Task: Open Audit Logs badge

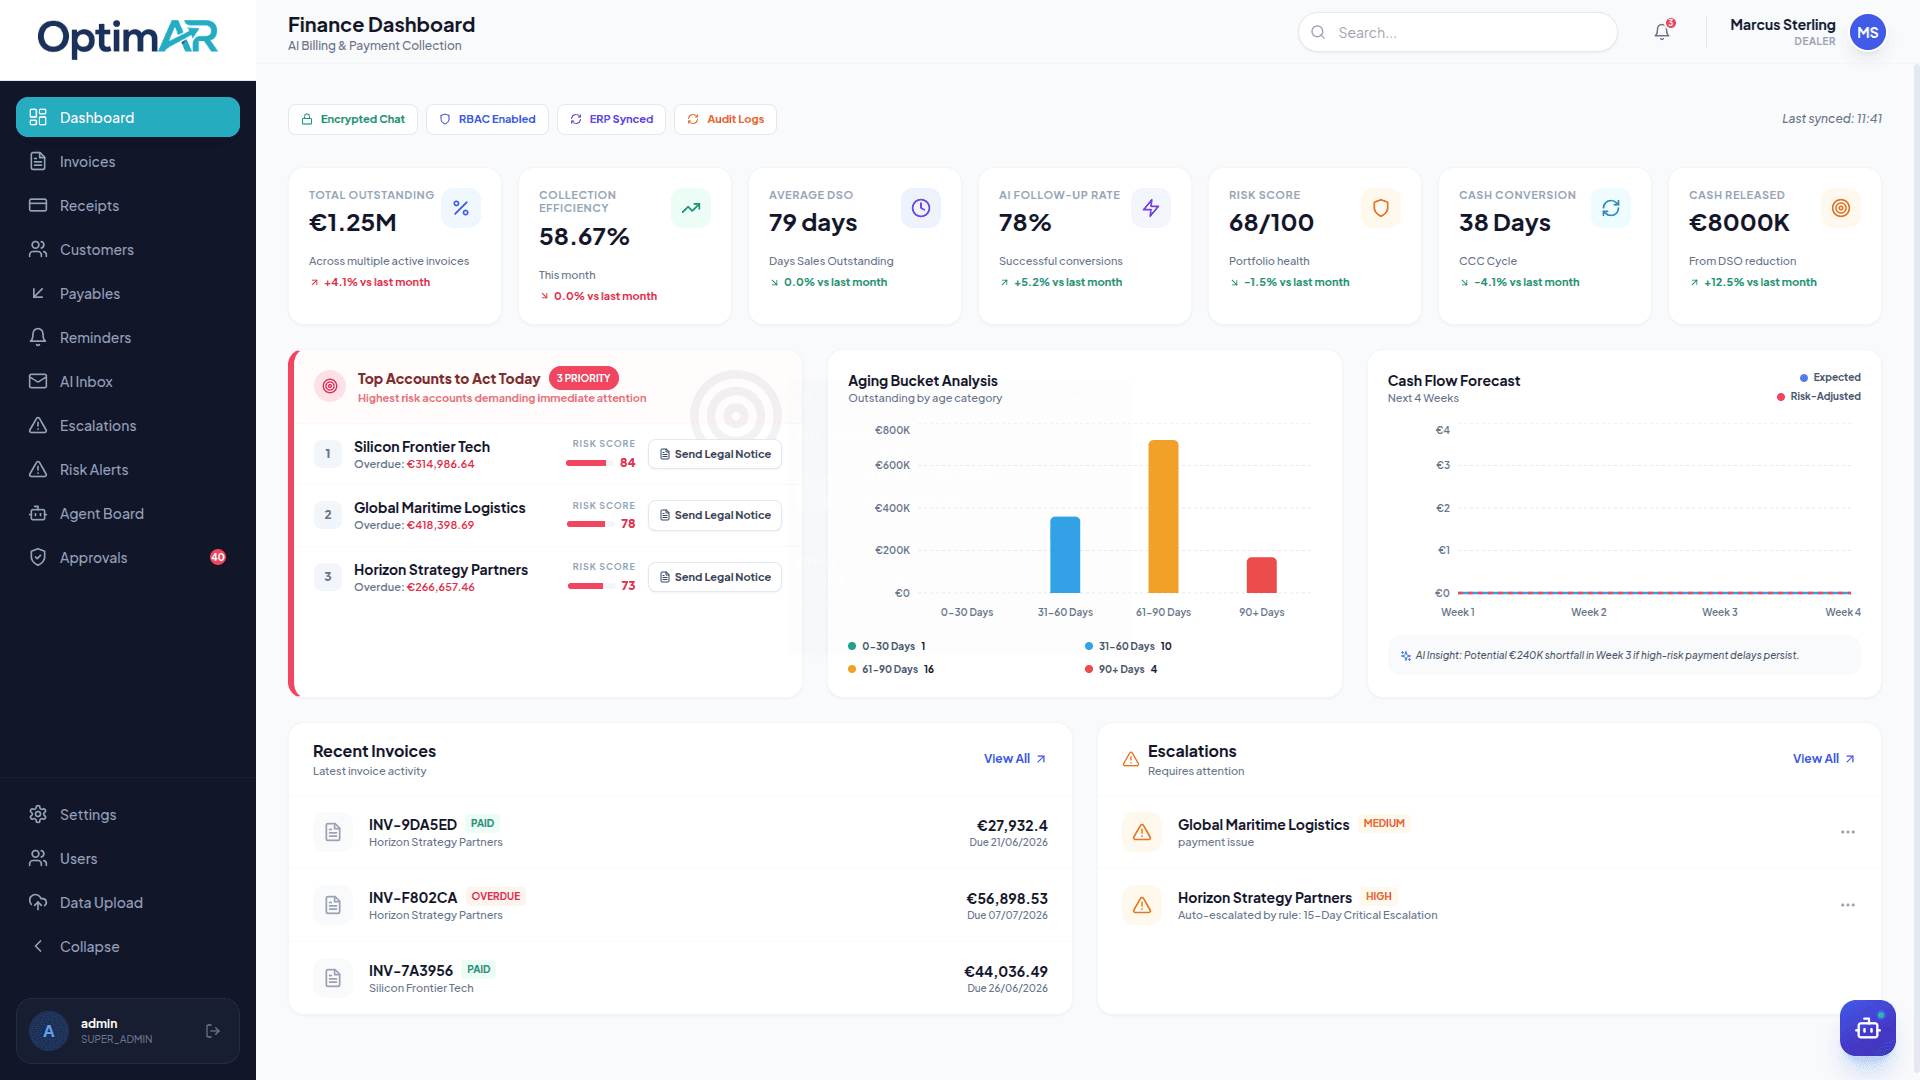Action: point(725,119)
